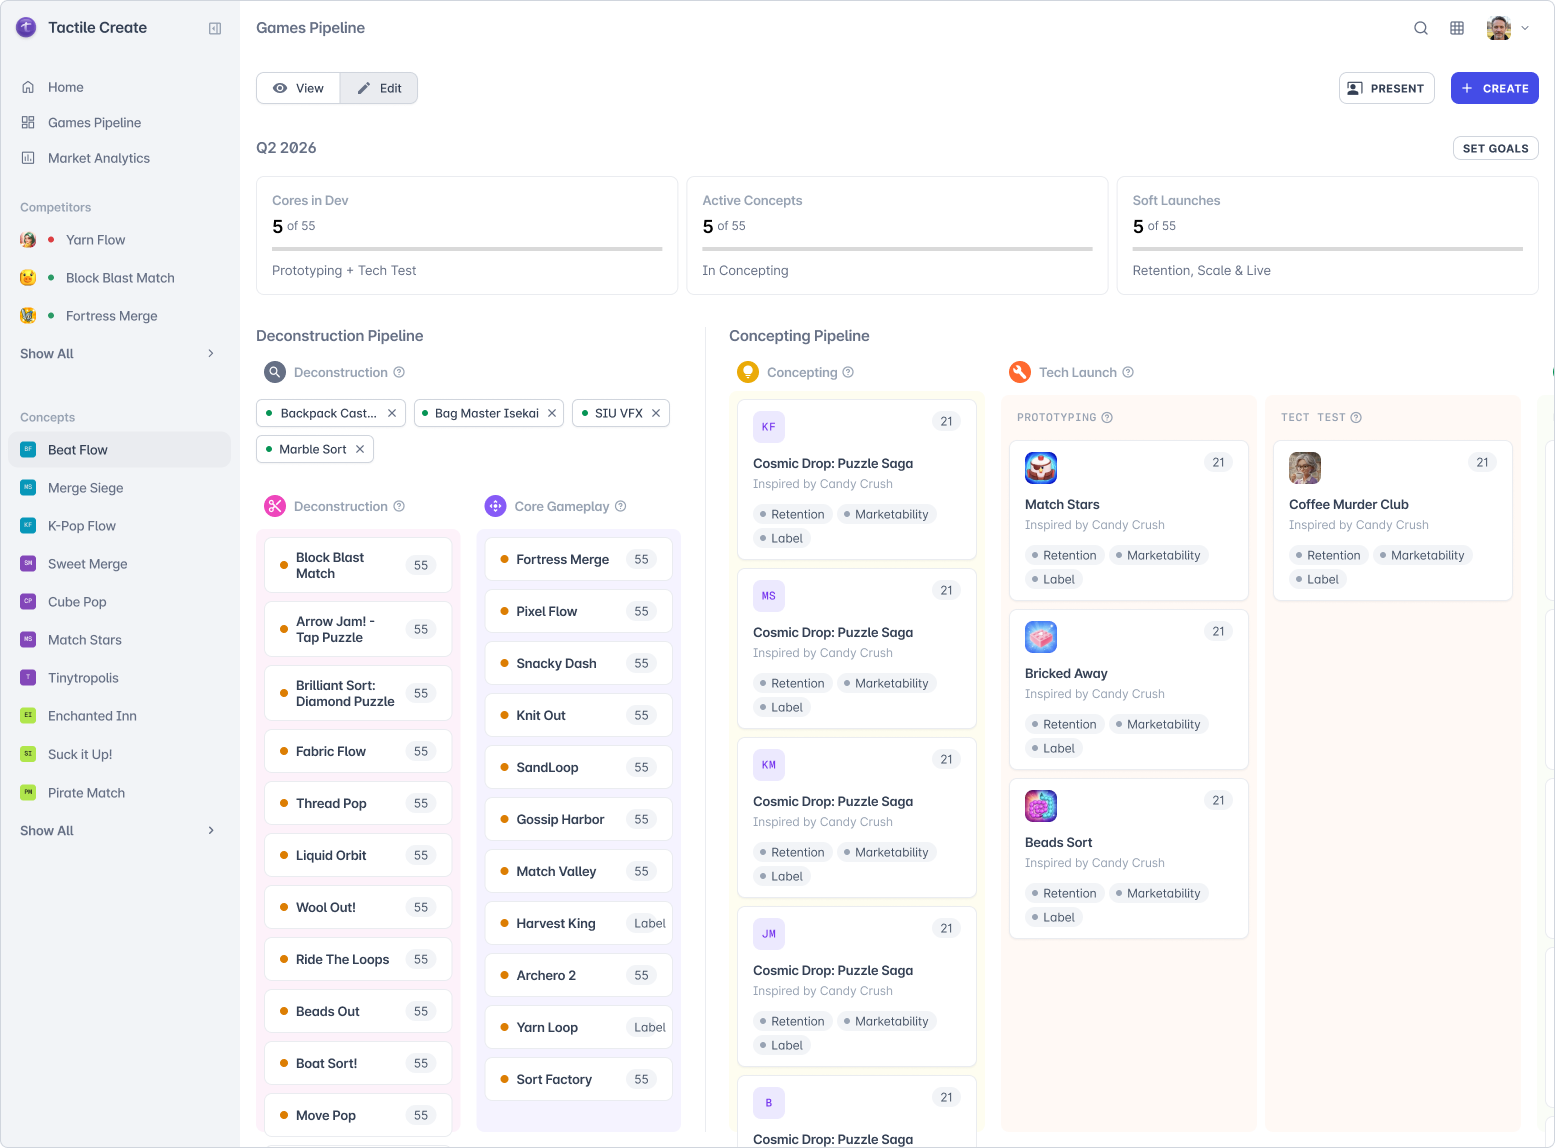Image resolution: width=1555 pixels, height=1148 pixels.
Task: Click the gray Deconstruction search icon
Action: click(x=275, y=372)
